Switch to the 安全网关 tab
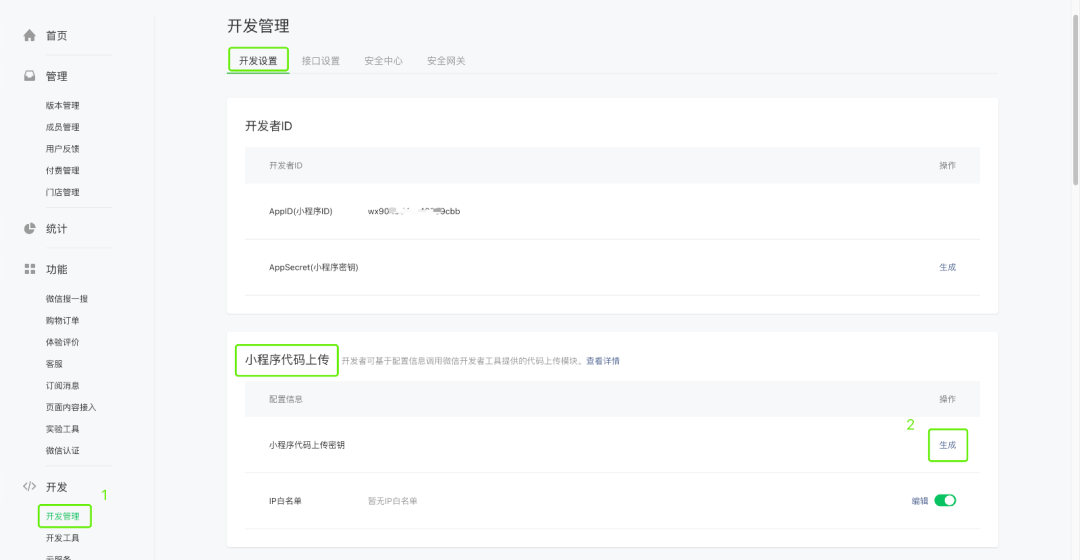This screenshot has height=560, width=1080. click(446, 61)
